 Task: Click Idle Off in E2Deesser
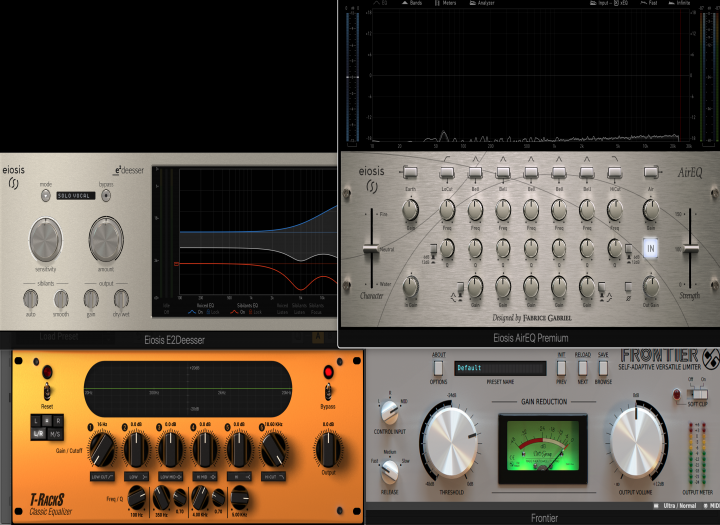click(166, 309)
